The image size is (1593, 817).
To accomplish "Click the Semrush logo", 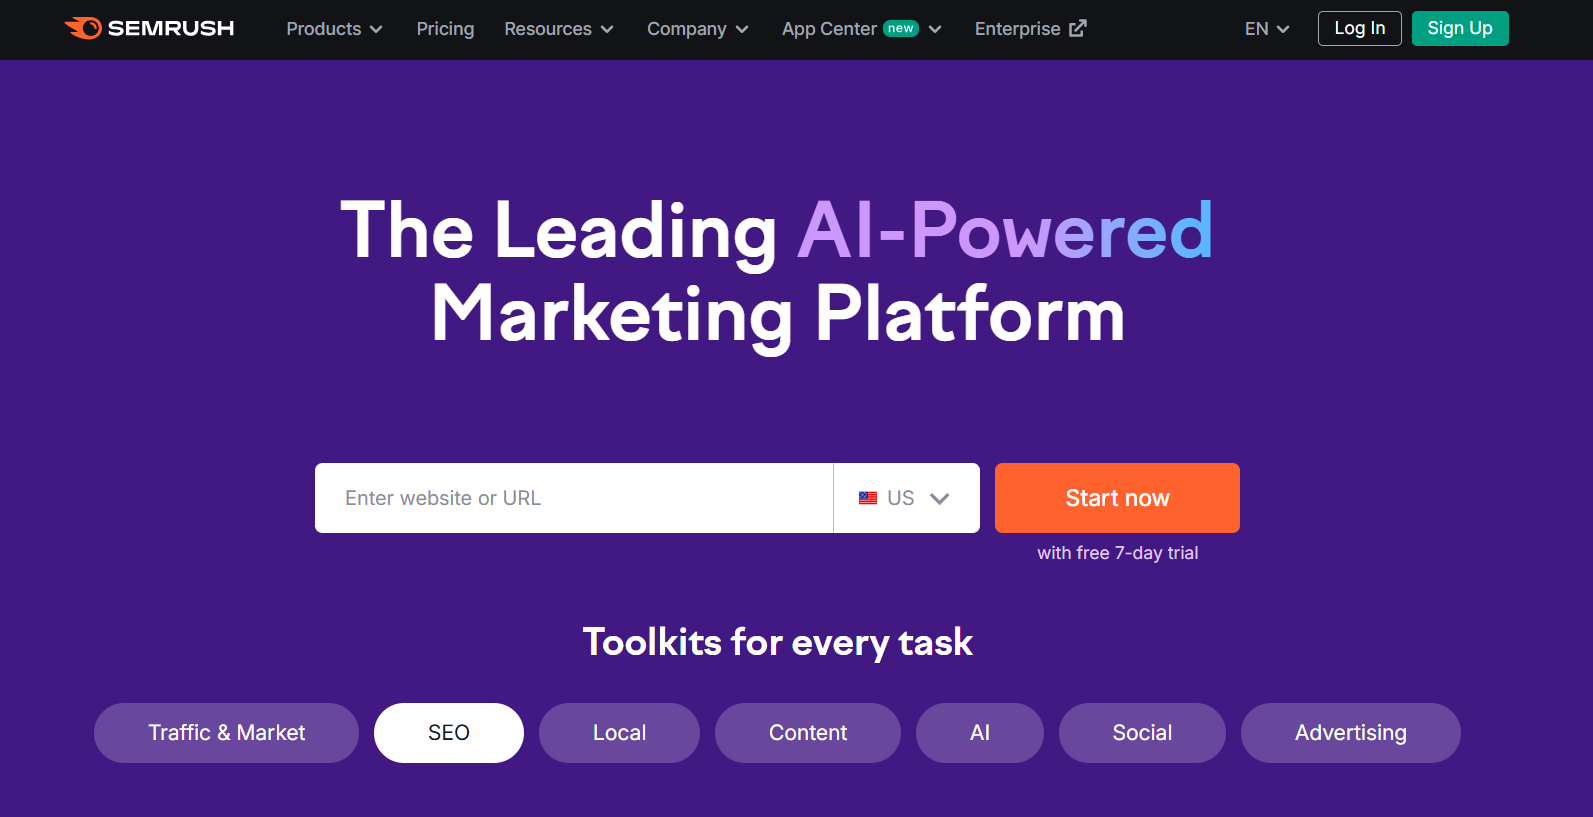I will pyautogui.click(x=148, y=28).
